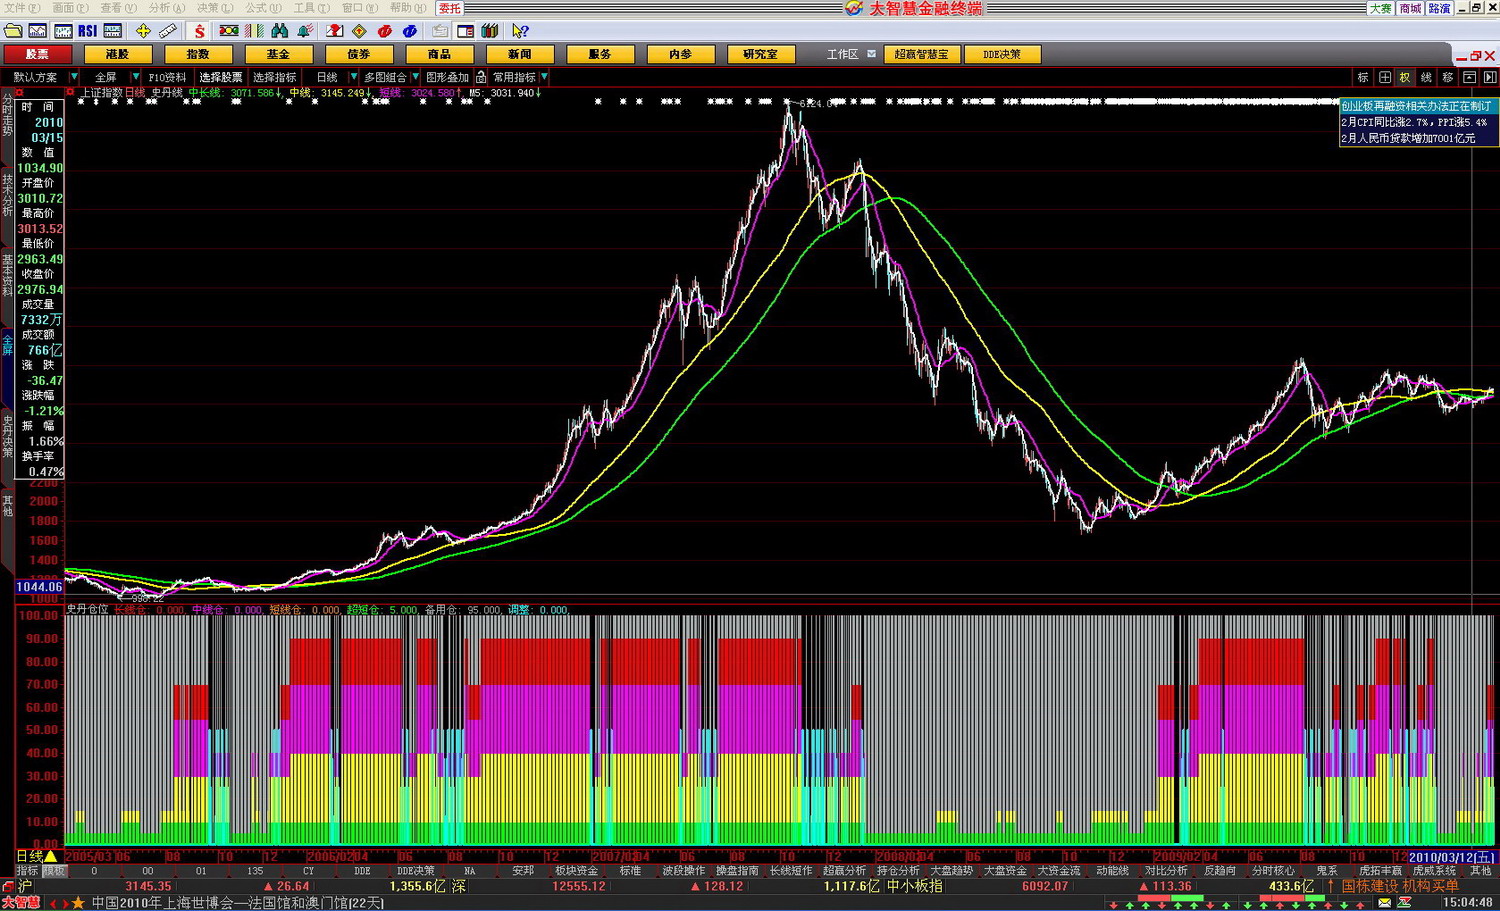Screen dimensions: 1500x911
Task: Toggle the lock icon beside 图形叠加
Action: point(481,77)
